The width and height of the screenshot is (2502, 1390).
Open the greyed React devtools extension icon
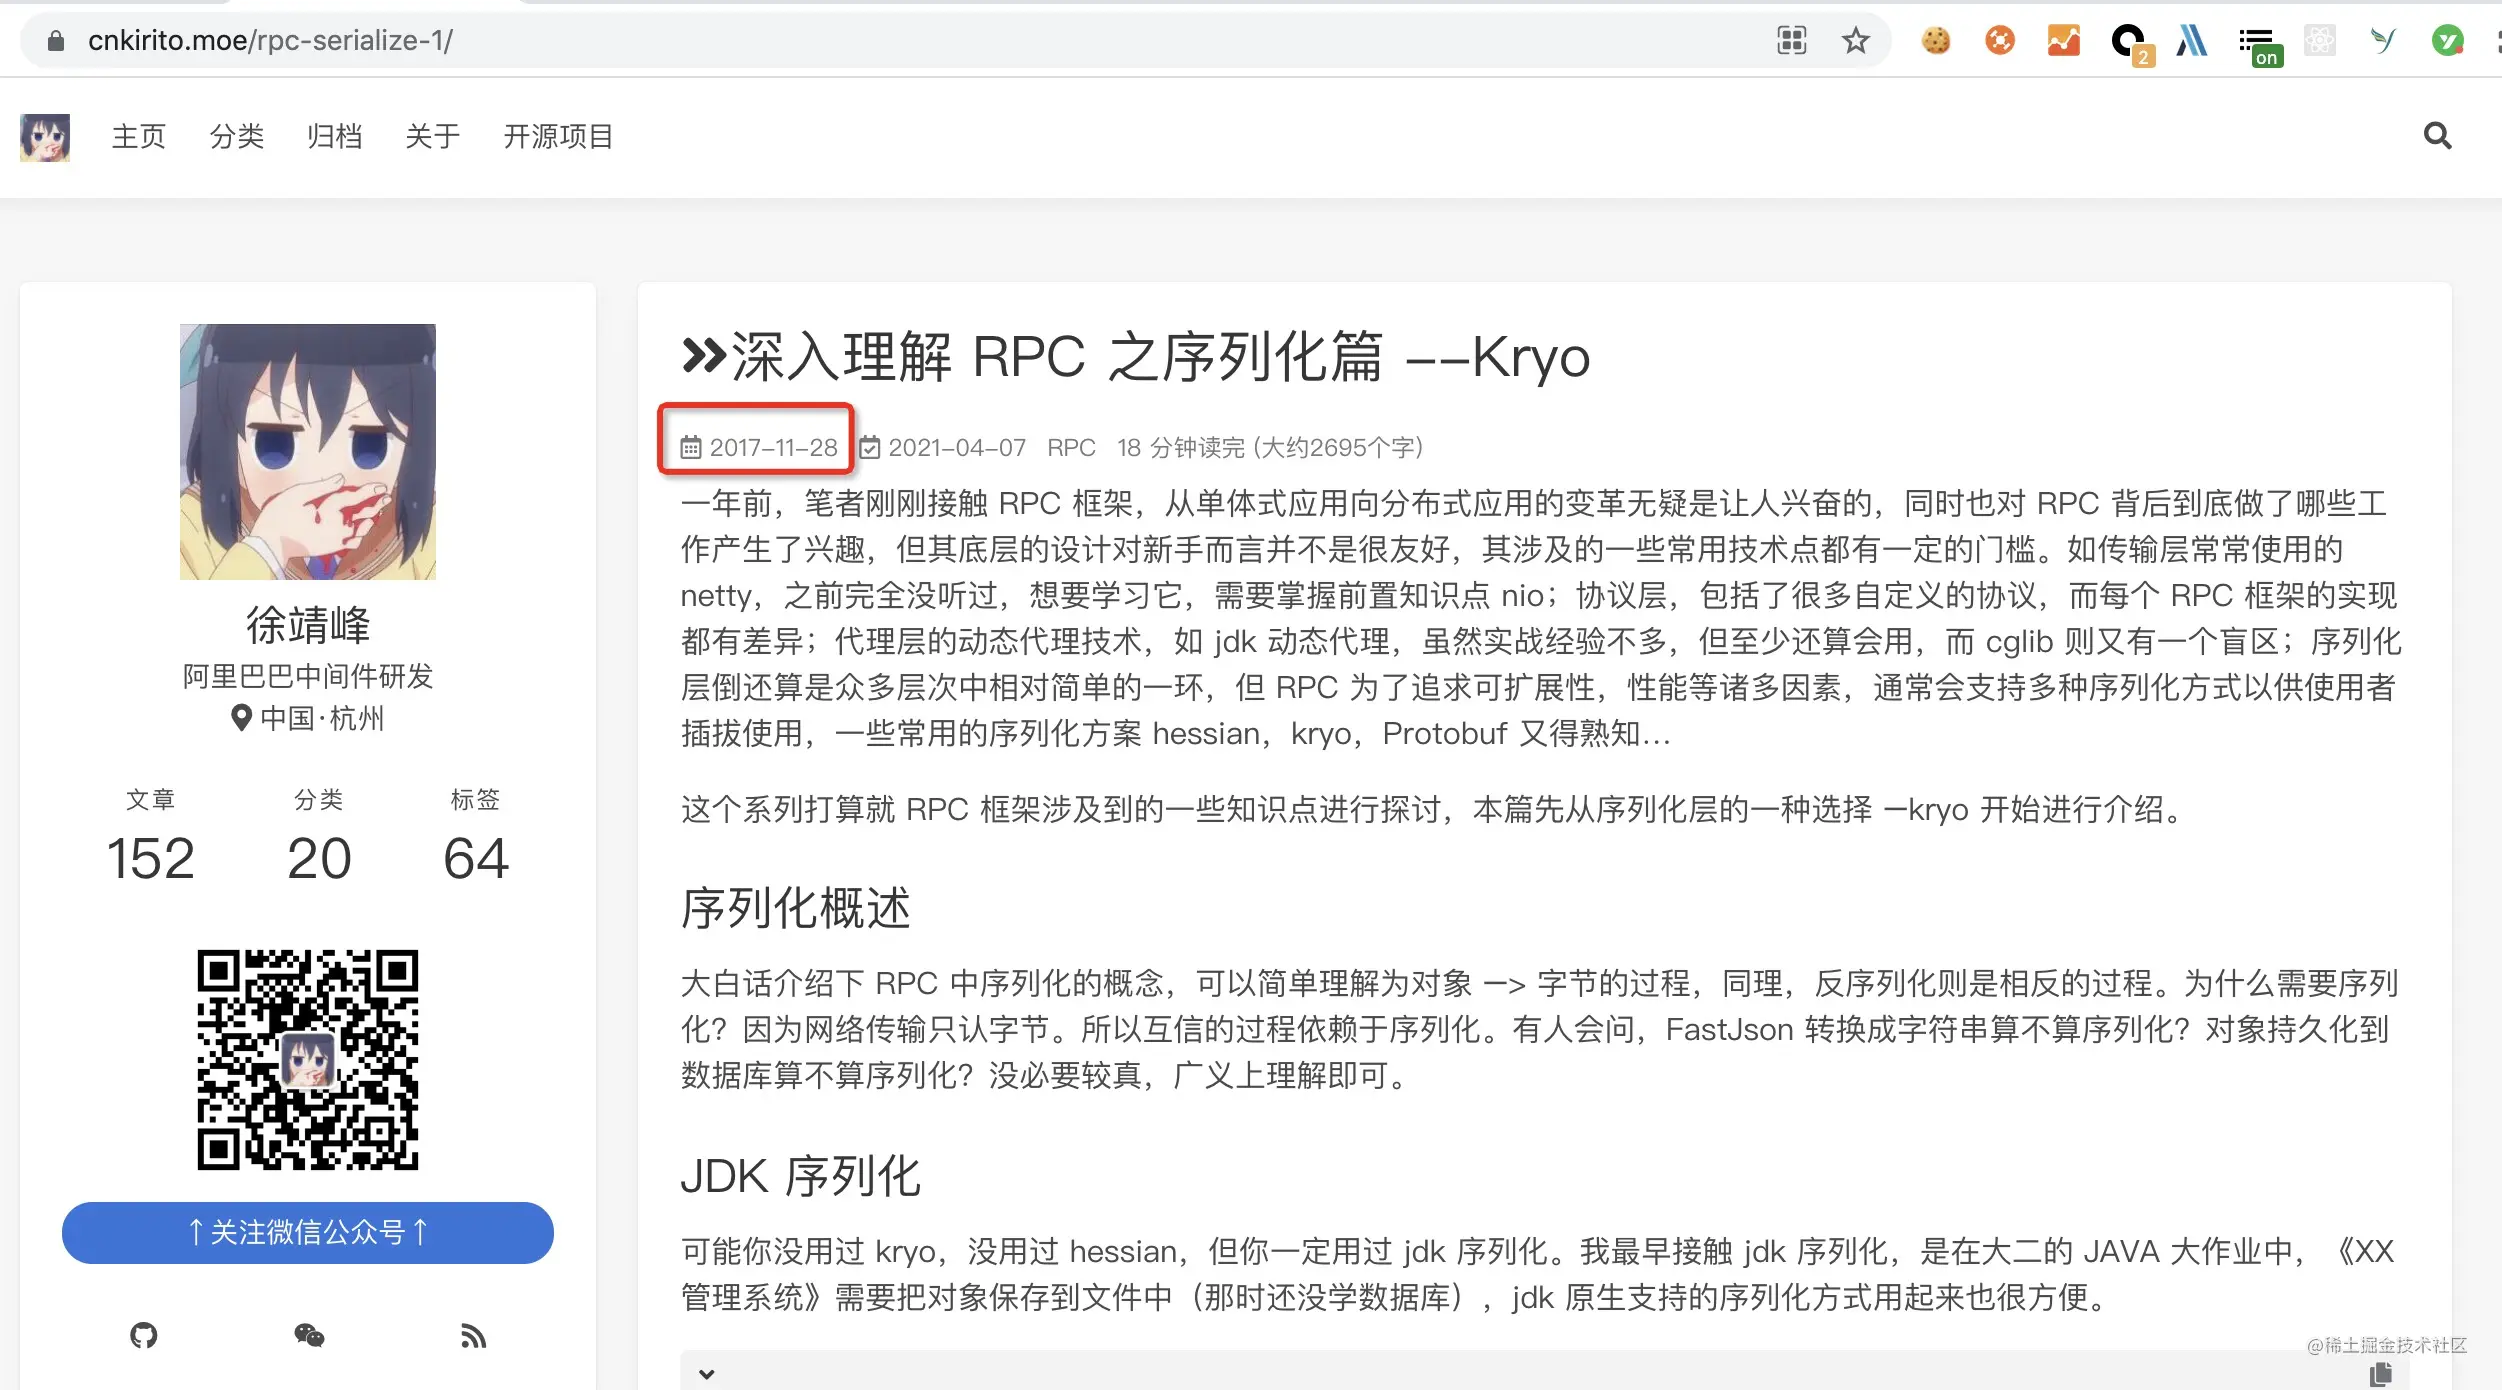(x=2320, y=41)
